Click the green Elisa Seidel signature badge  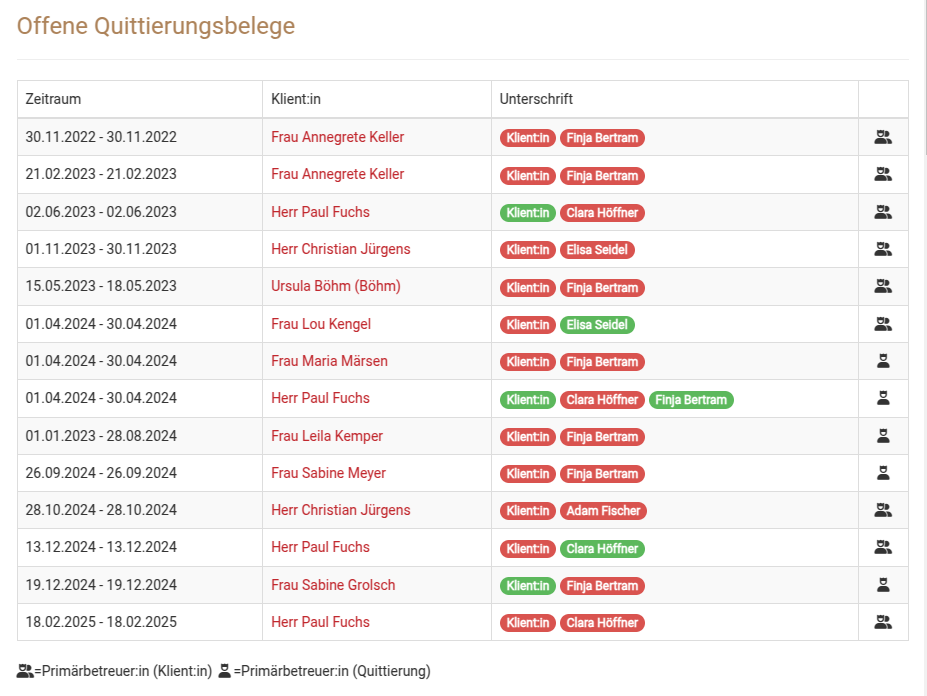pos(597,325)
